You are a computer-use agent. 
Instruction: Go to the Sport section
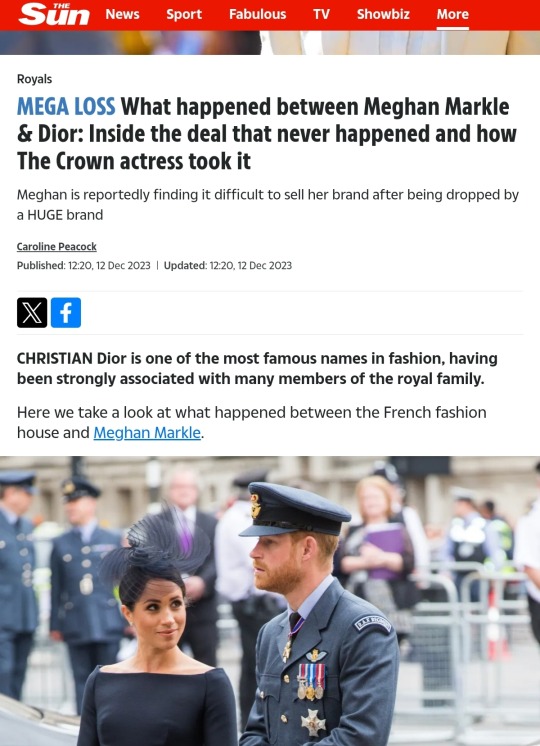184,14
